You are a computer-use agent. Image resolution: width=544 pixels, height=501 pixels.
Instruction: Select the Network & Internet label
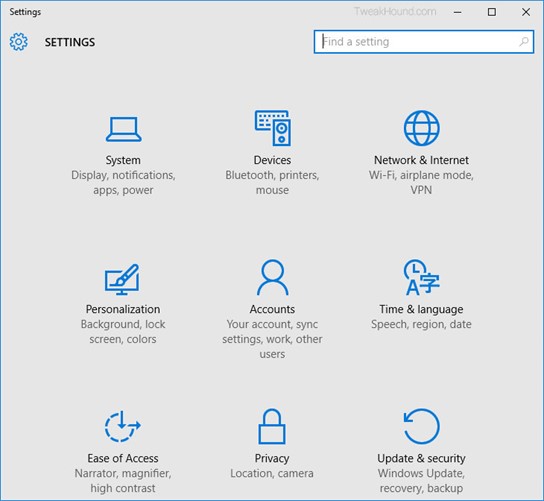(x=421, y=160)
